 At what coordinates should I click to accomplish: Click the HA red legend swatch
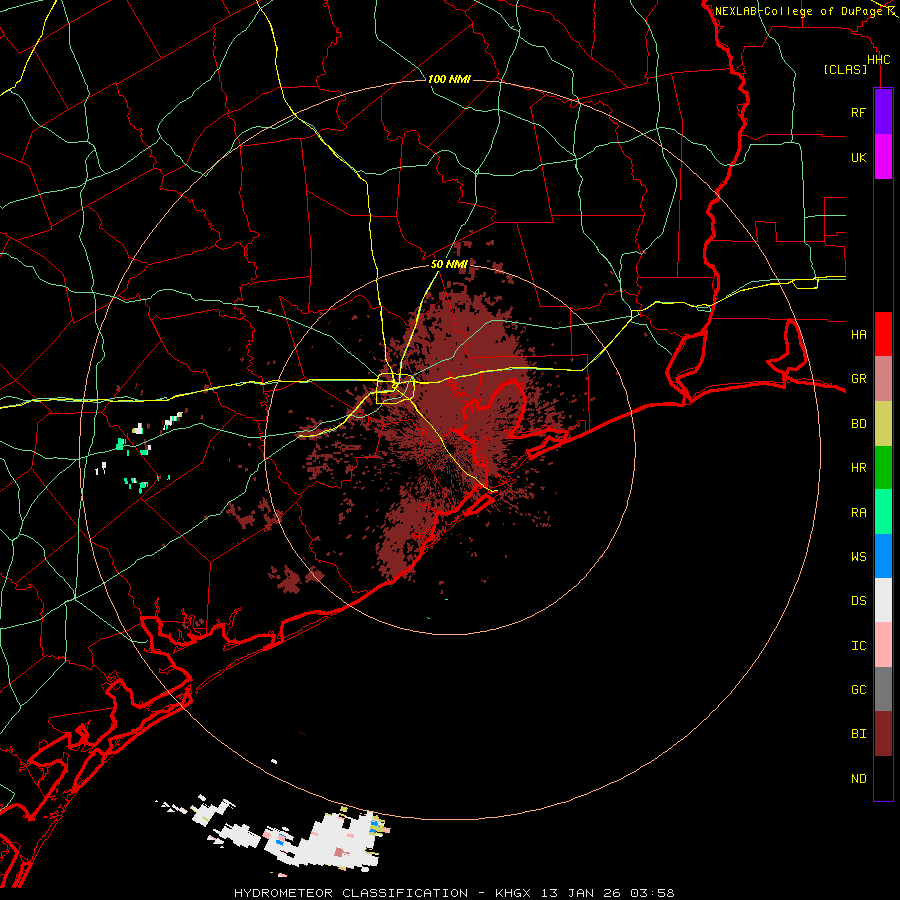[883, 334]
